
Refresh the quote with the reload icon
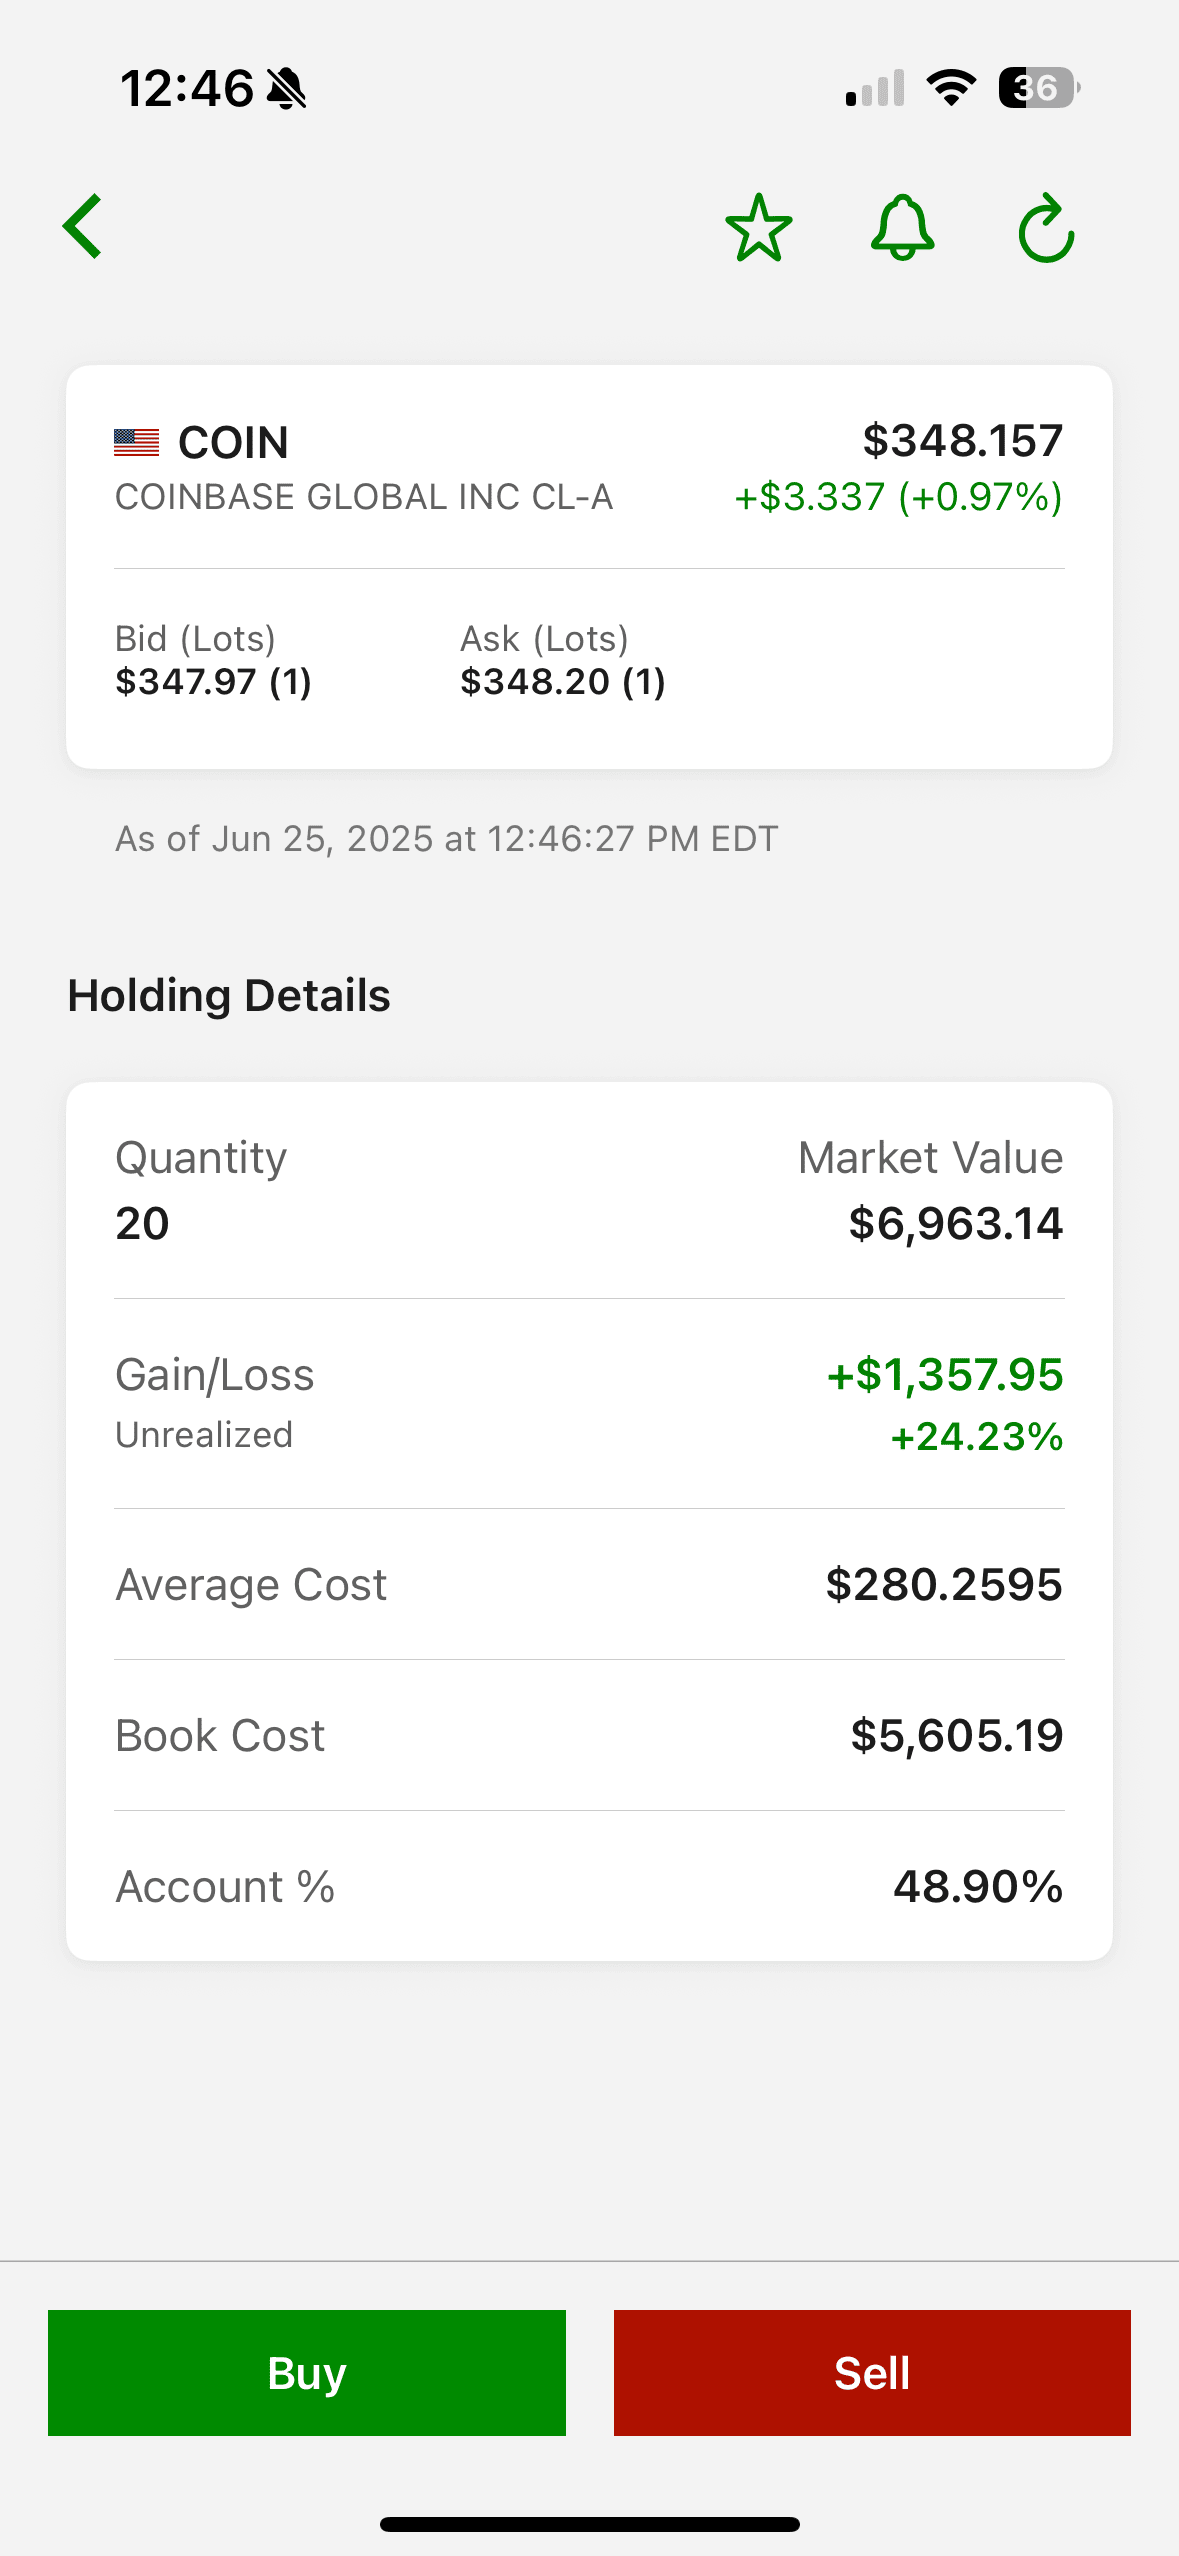point(1046,228)
